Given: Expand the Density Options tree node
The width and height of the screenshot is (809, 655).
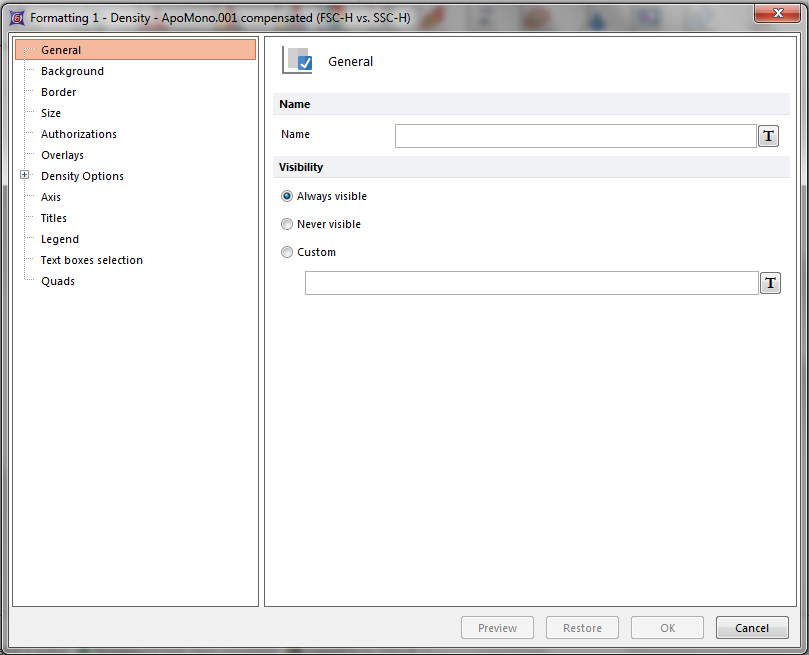Looking at the screenshot, I should click(25, 176).
